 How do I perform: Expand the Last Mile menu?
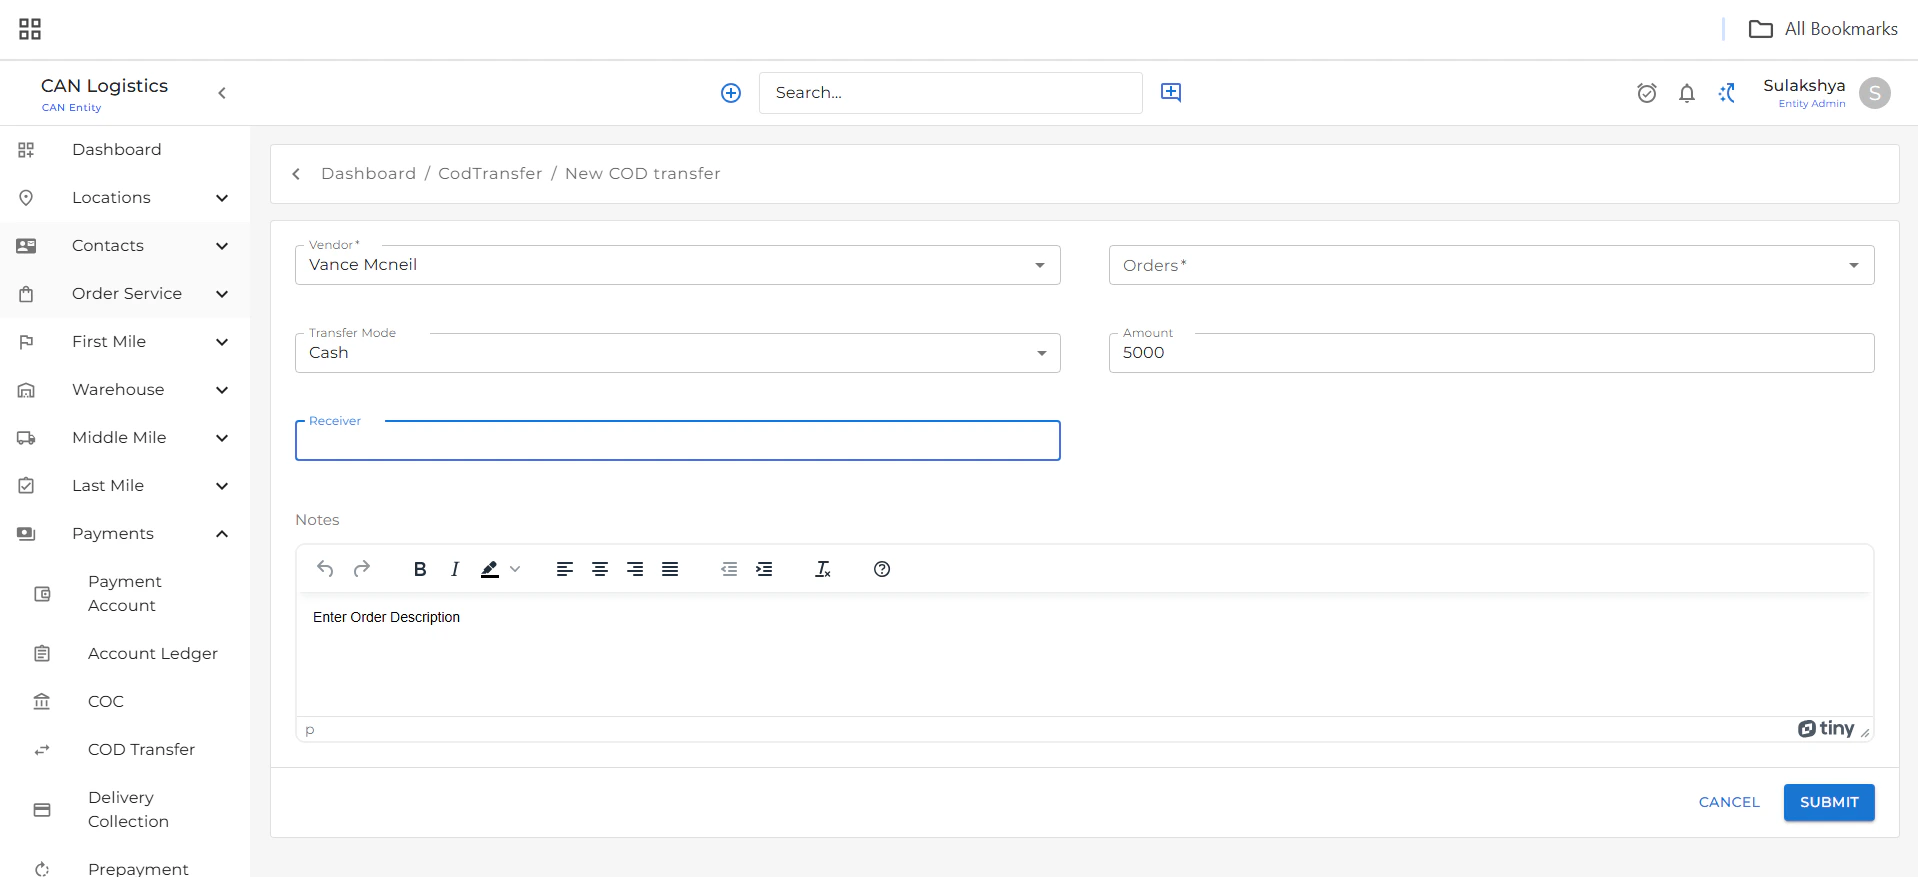[125, 486]
